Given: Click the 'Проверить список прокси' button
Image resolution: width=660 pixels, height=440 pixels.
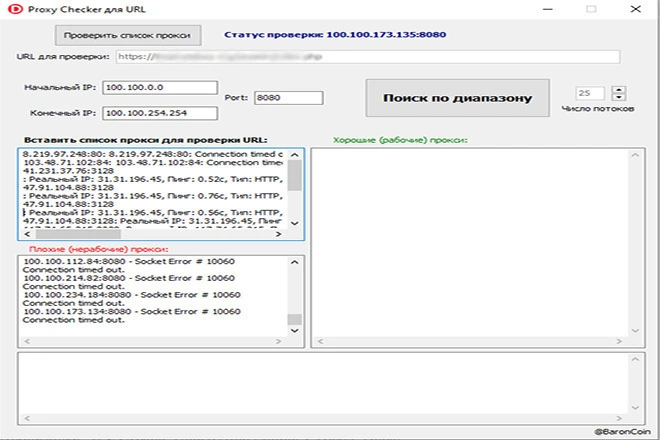Looking at the screenshot, I should pos(129,35).
